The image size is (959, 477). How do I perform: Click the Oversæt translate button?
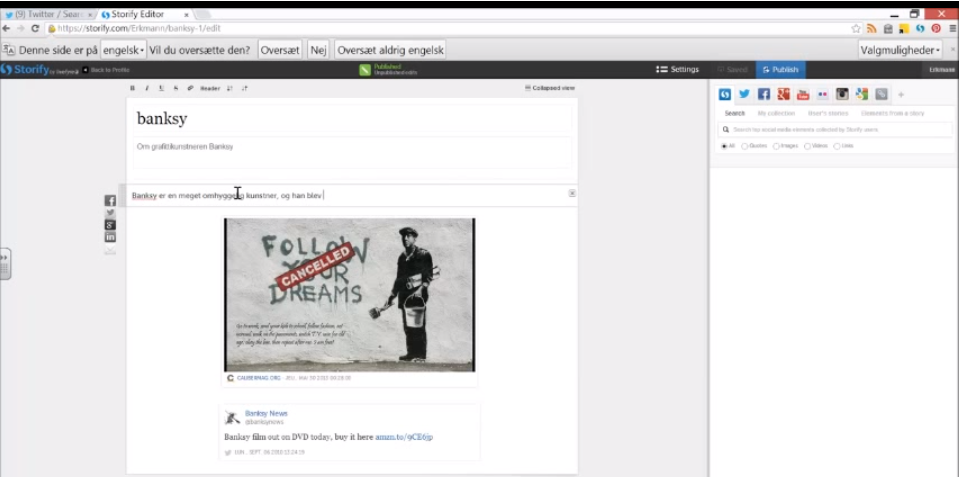(280, 50)
